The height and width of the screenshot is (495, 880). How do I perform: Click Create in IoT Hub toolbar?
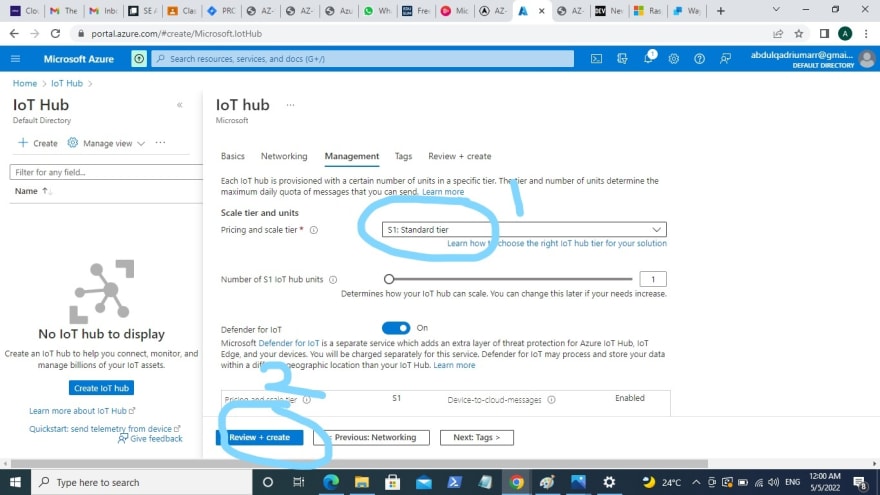click(38, 143)
